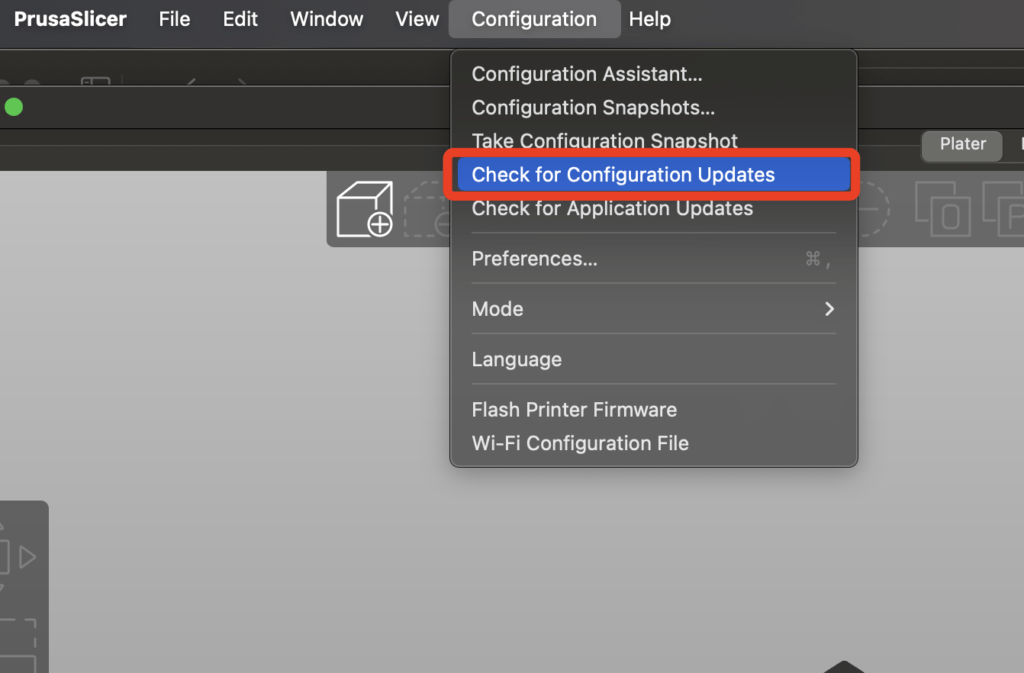1024x673 pixels.
Task: Choose Take Configuration Snapshot
Action: (x=604, y=141)
